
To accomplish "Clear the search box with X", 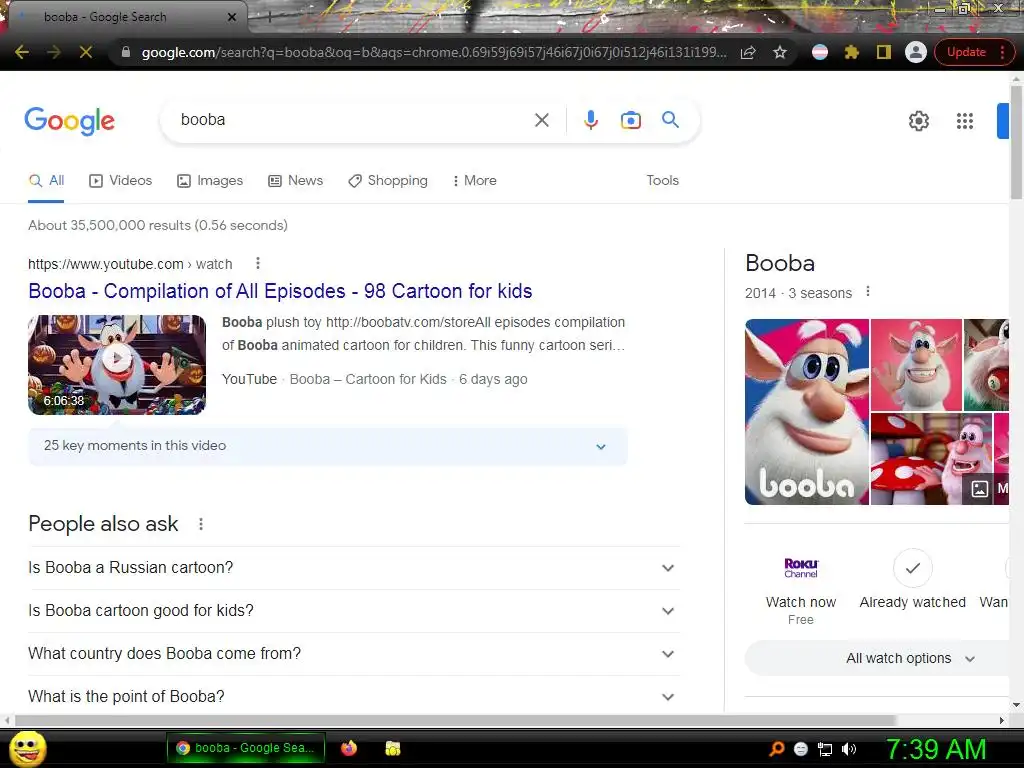I will tap(541, 120).
